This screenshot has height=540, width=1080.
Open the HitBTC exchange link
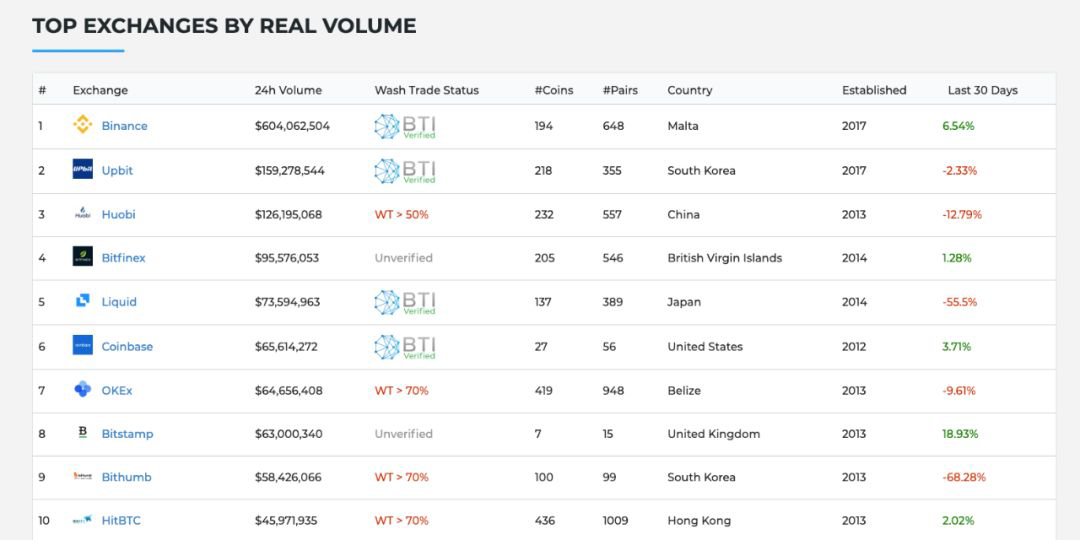coord(121,521)
